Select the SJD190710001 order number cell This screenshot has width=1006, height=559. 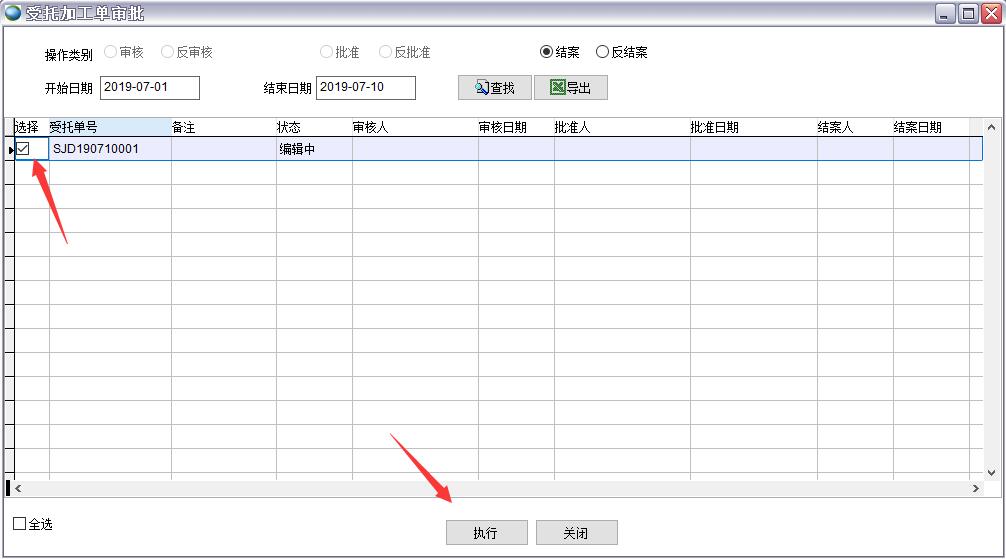pyautogui.click(x=109, y=149)
